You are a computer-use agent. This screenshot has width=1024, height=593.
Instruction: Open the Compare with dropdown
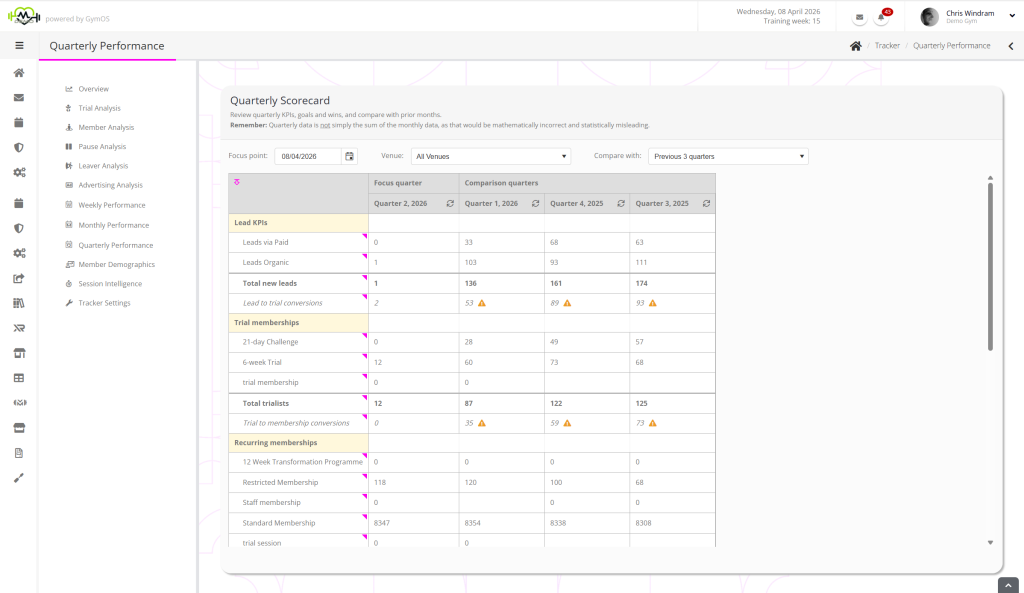pyautogui.click(x=727, y=156)
